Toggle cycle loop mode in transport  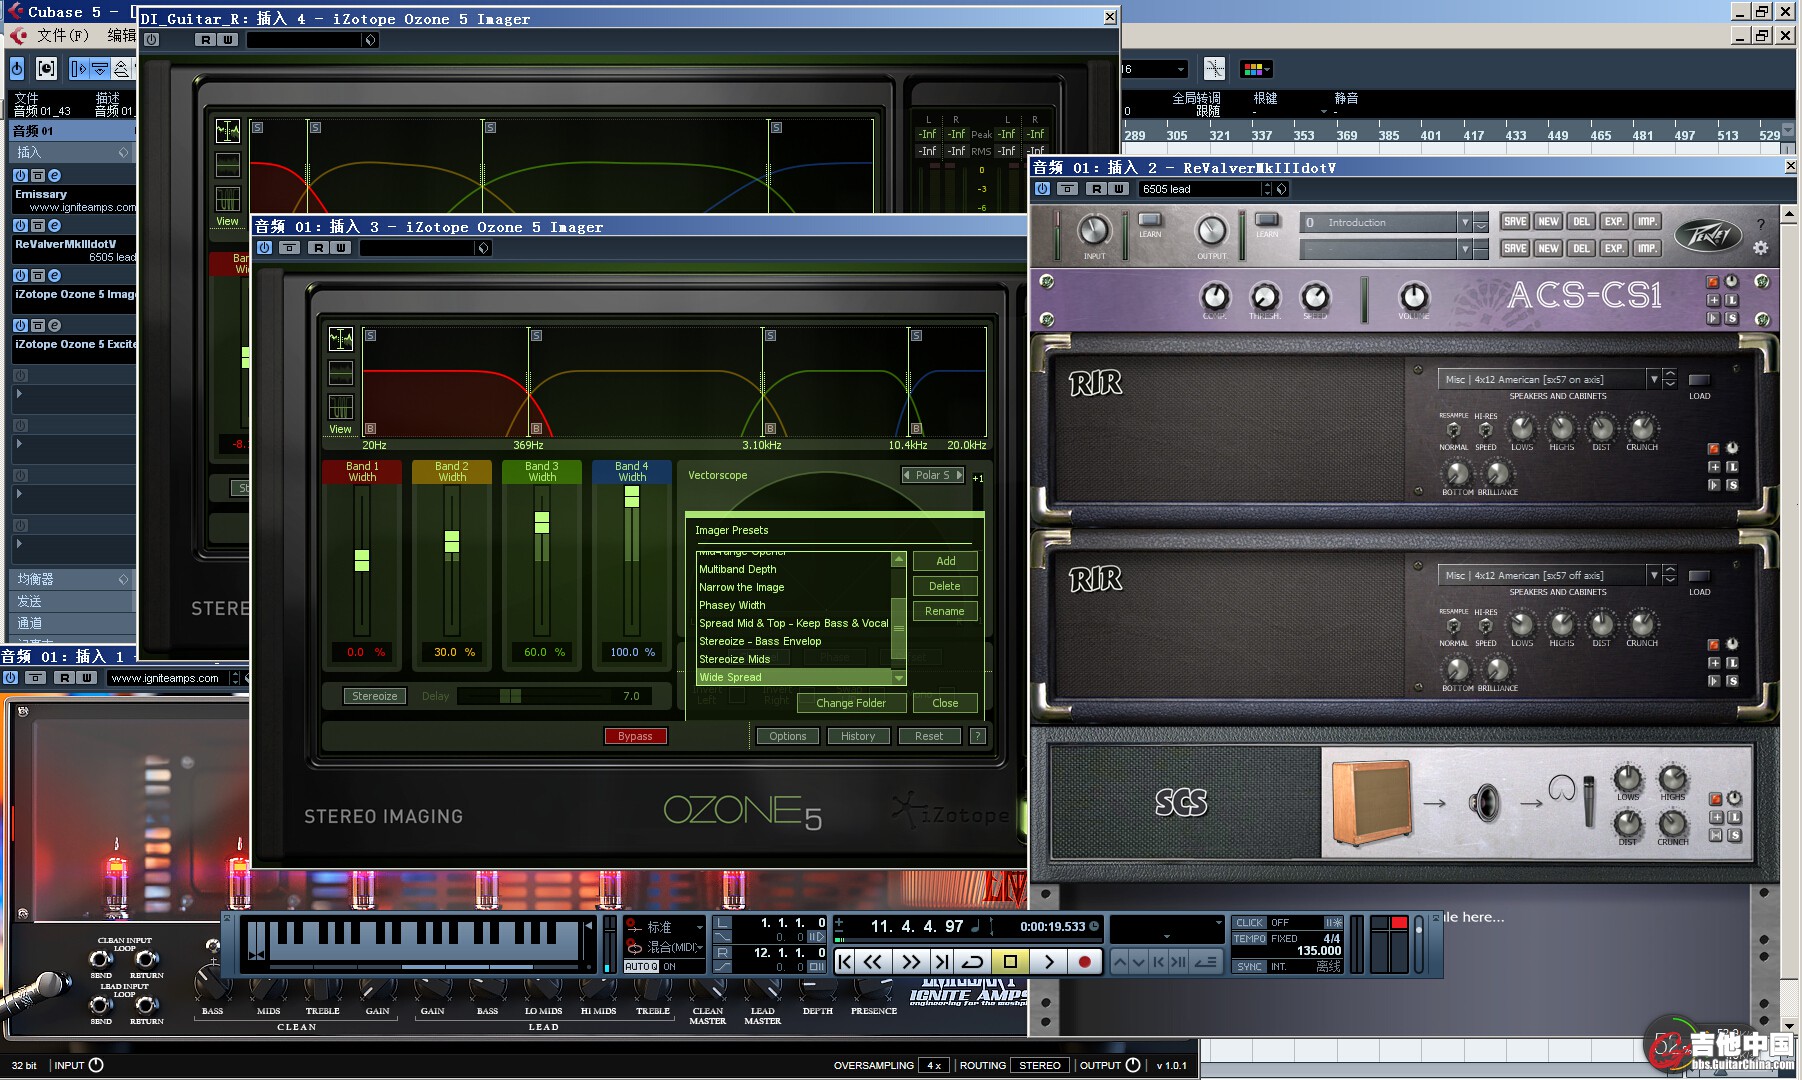(972, 962)
